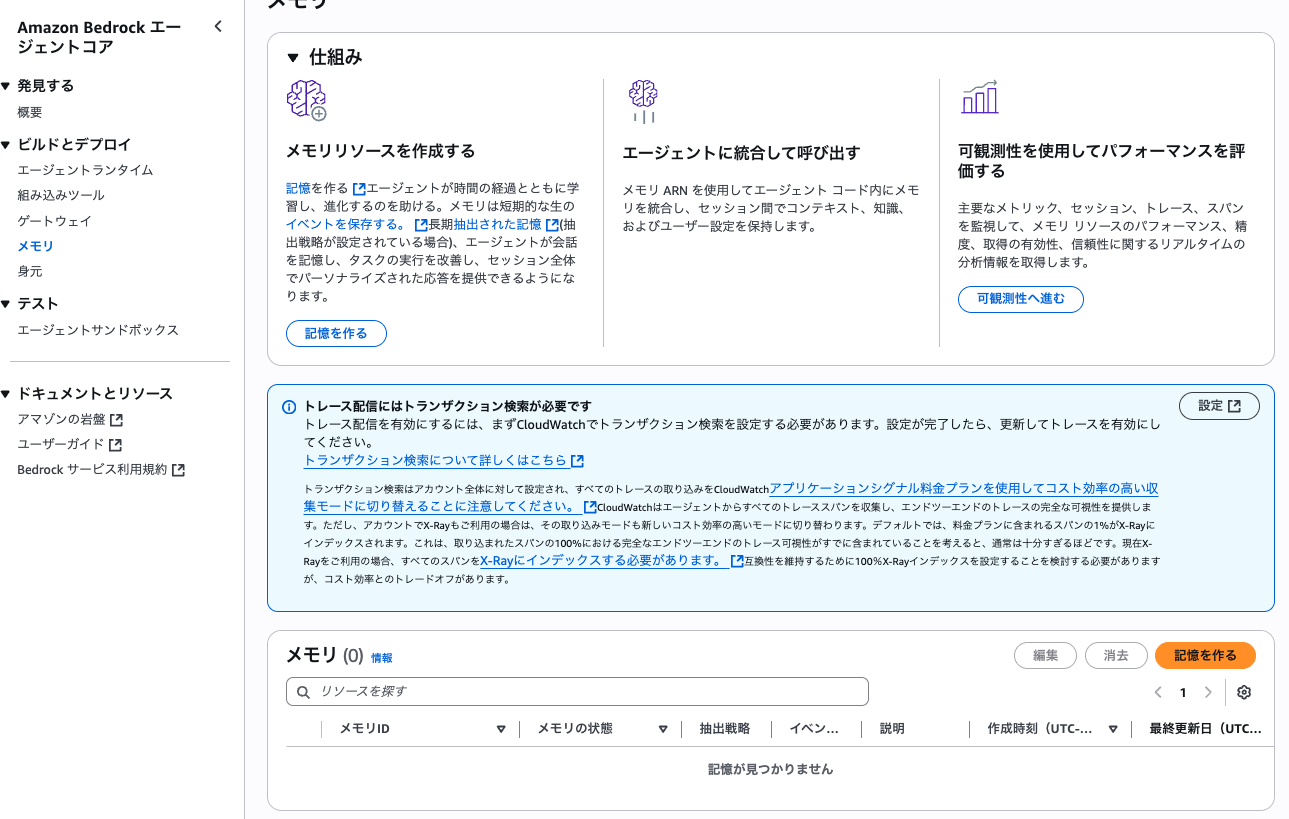Click the 設定 button on the notice
Image resolution: width=1289 pixels, height=819 pixels.
coord(1219,405)
